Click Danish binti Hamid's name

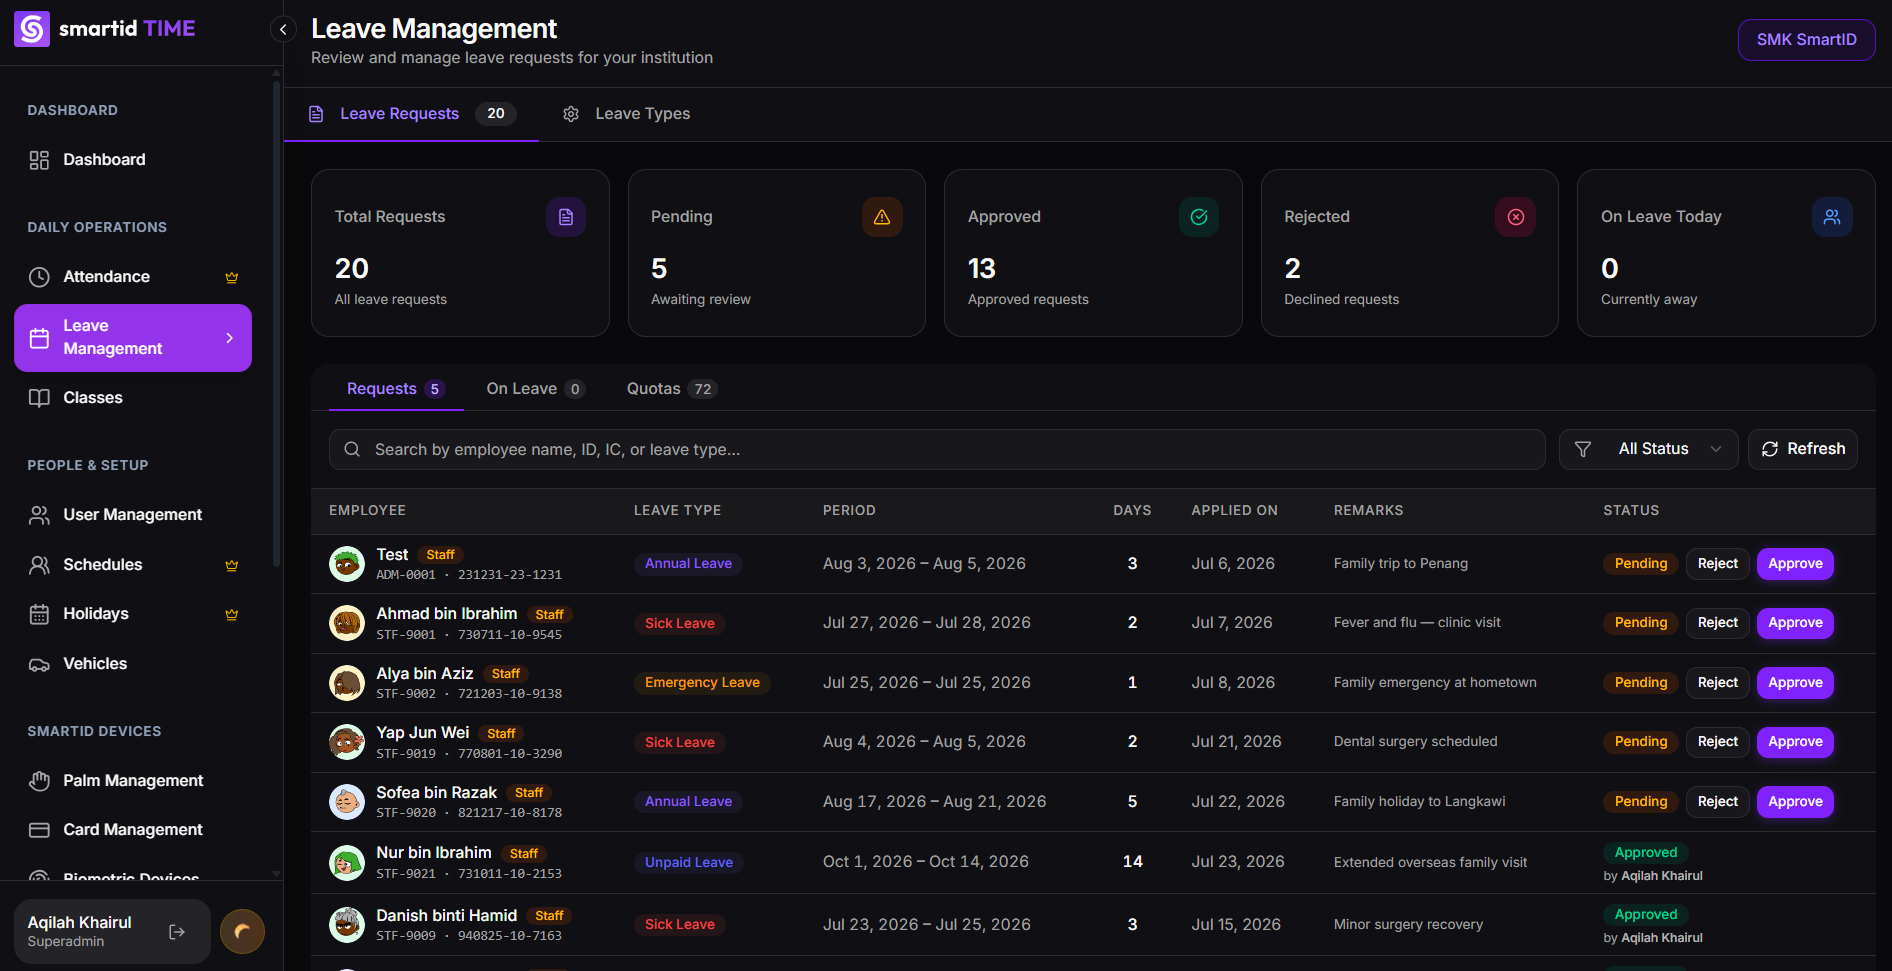446,916
